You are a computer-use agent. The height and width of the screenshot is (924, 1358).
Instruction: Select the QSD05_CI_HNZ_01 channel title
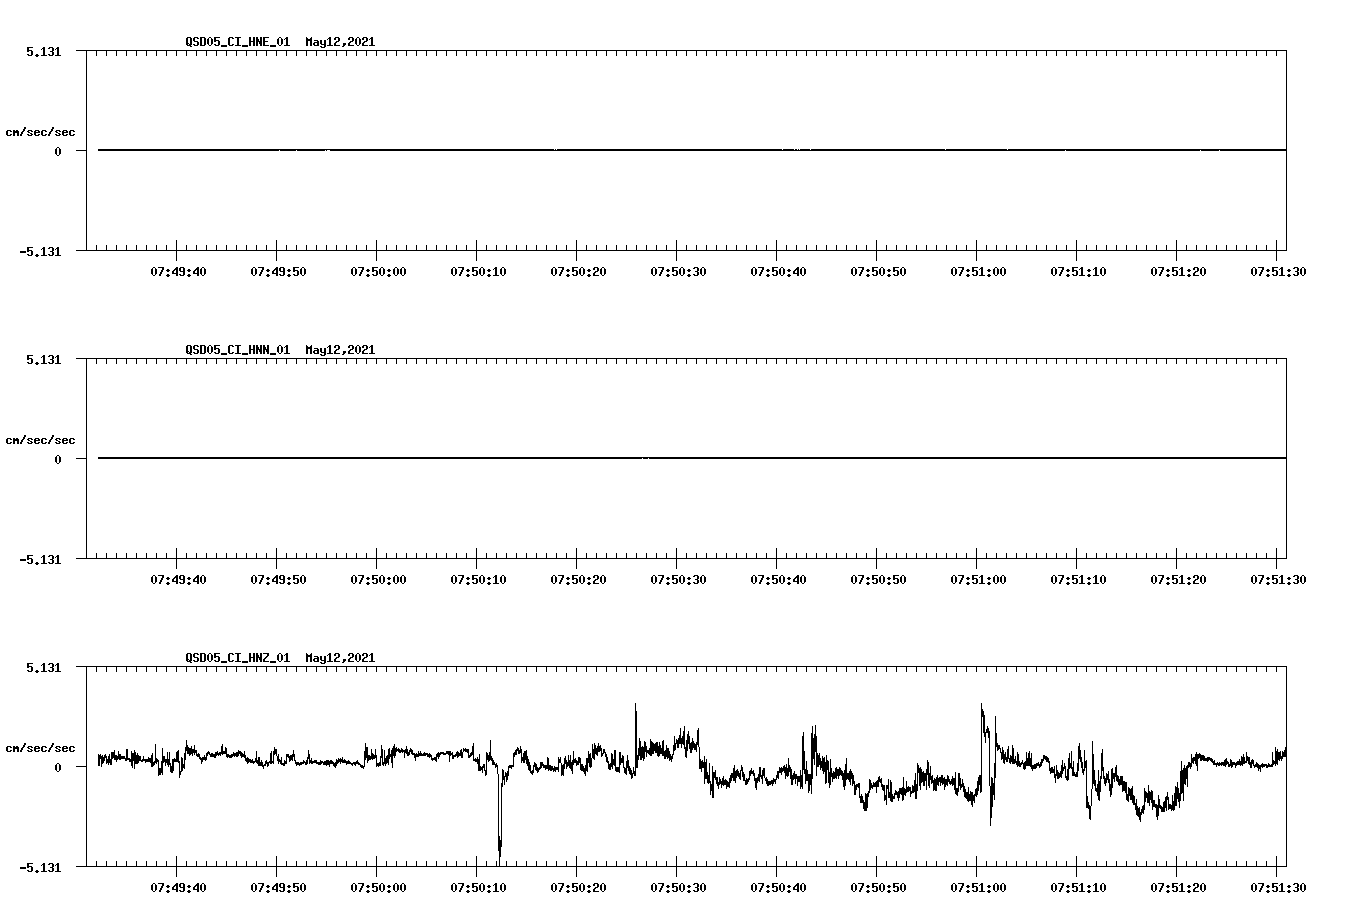pyautogui.click(x=235, y=658)
